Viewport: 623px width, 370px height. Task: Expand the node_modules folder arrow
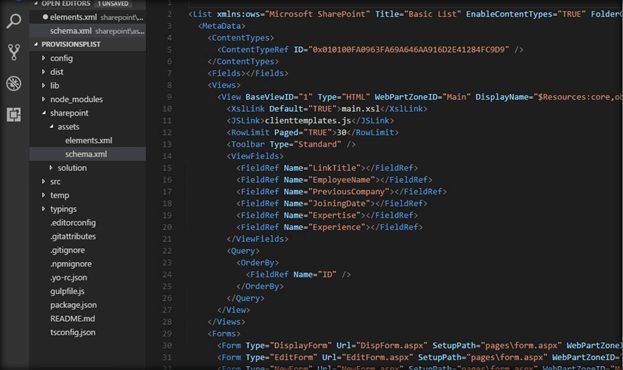(43, 99)
